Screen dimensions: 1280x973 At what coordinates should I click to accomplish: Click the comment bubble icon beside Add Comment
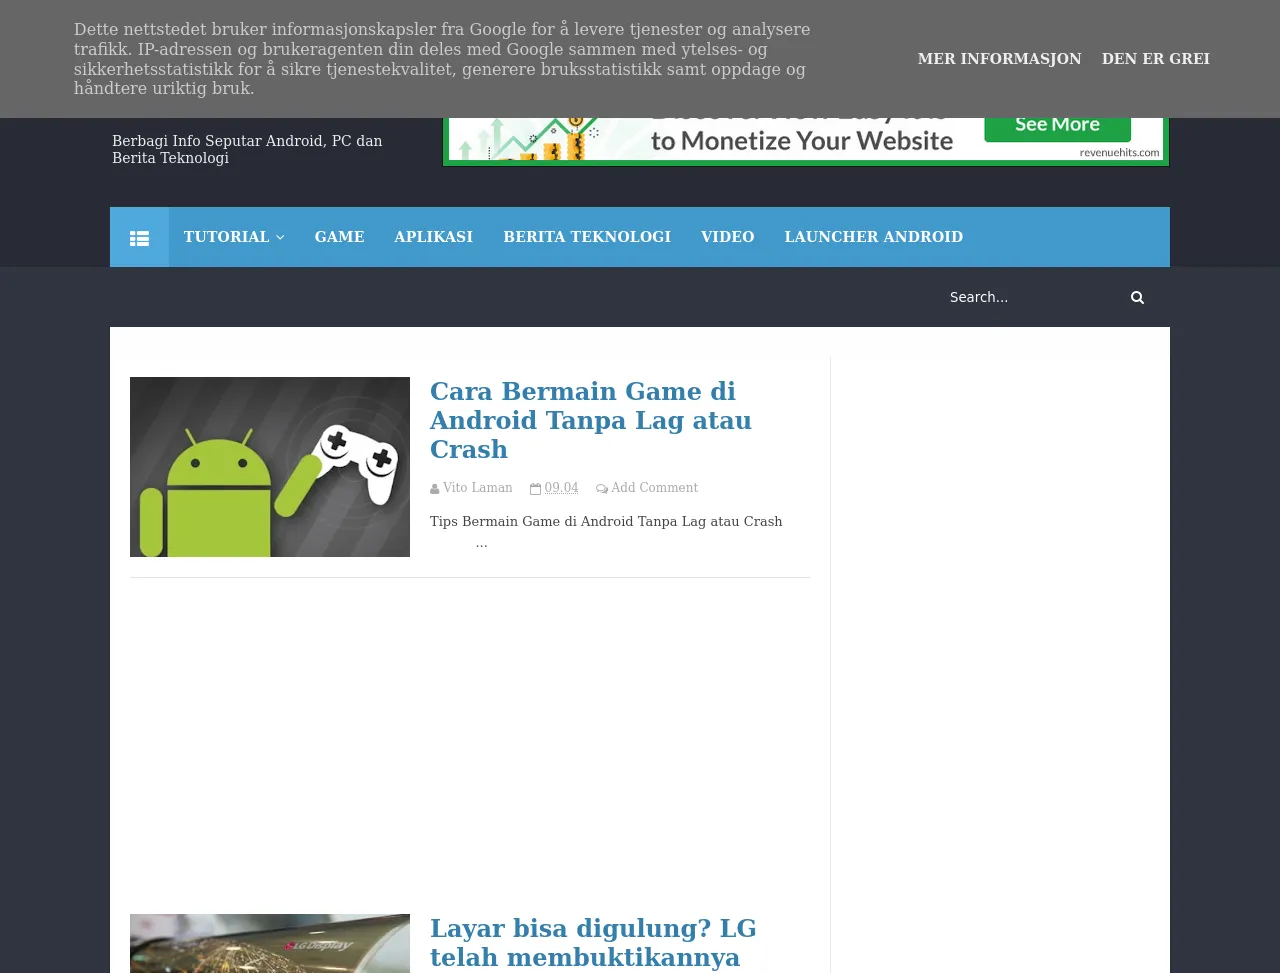click(x=602, y=489)
